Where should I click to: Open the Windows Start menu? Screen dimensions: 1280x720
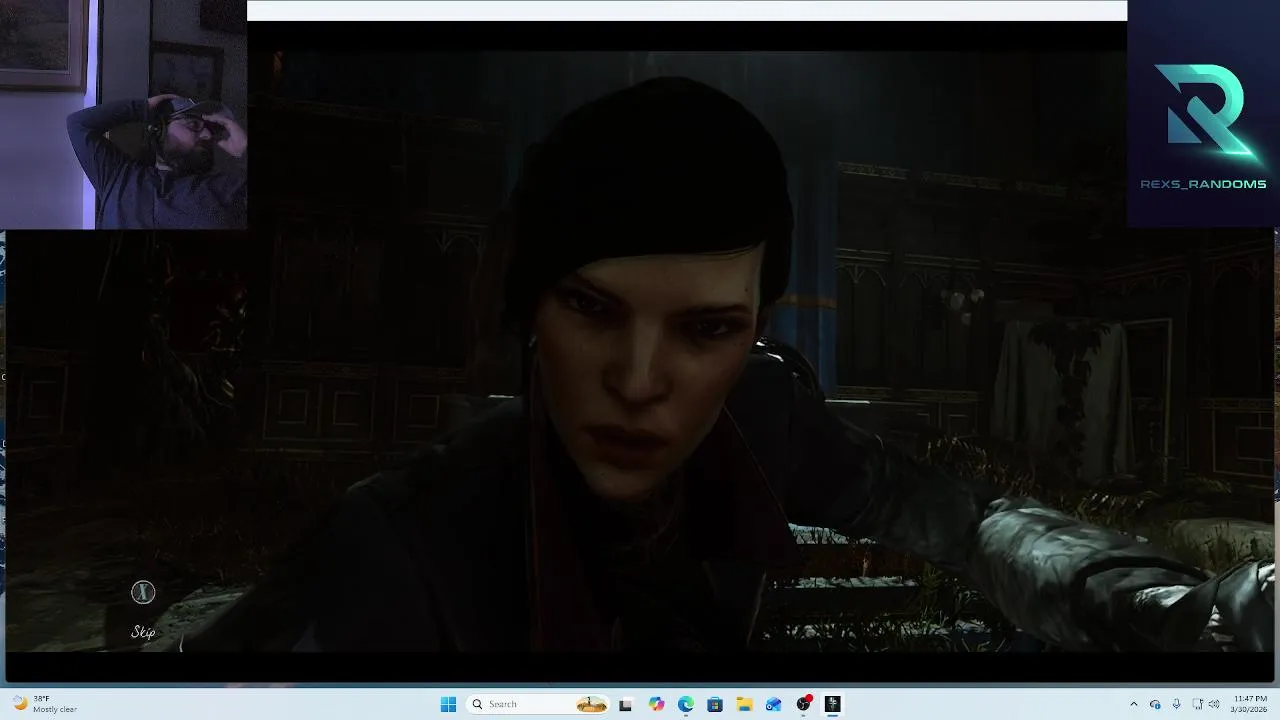[448, 704]
